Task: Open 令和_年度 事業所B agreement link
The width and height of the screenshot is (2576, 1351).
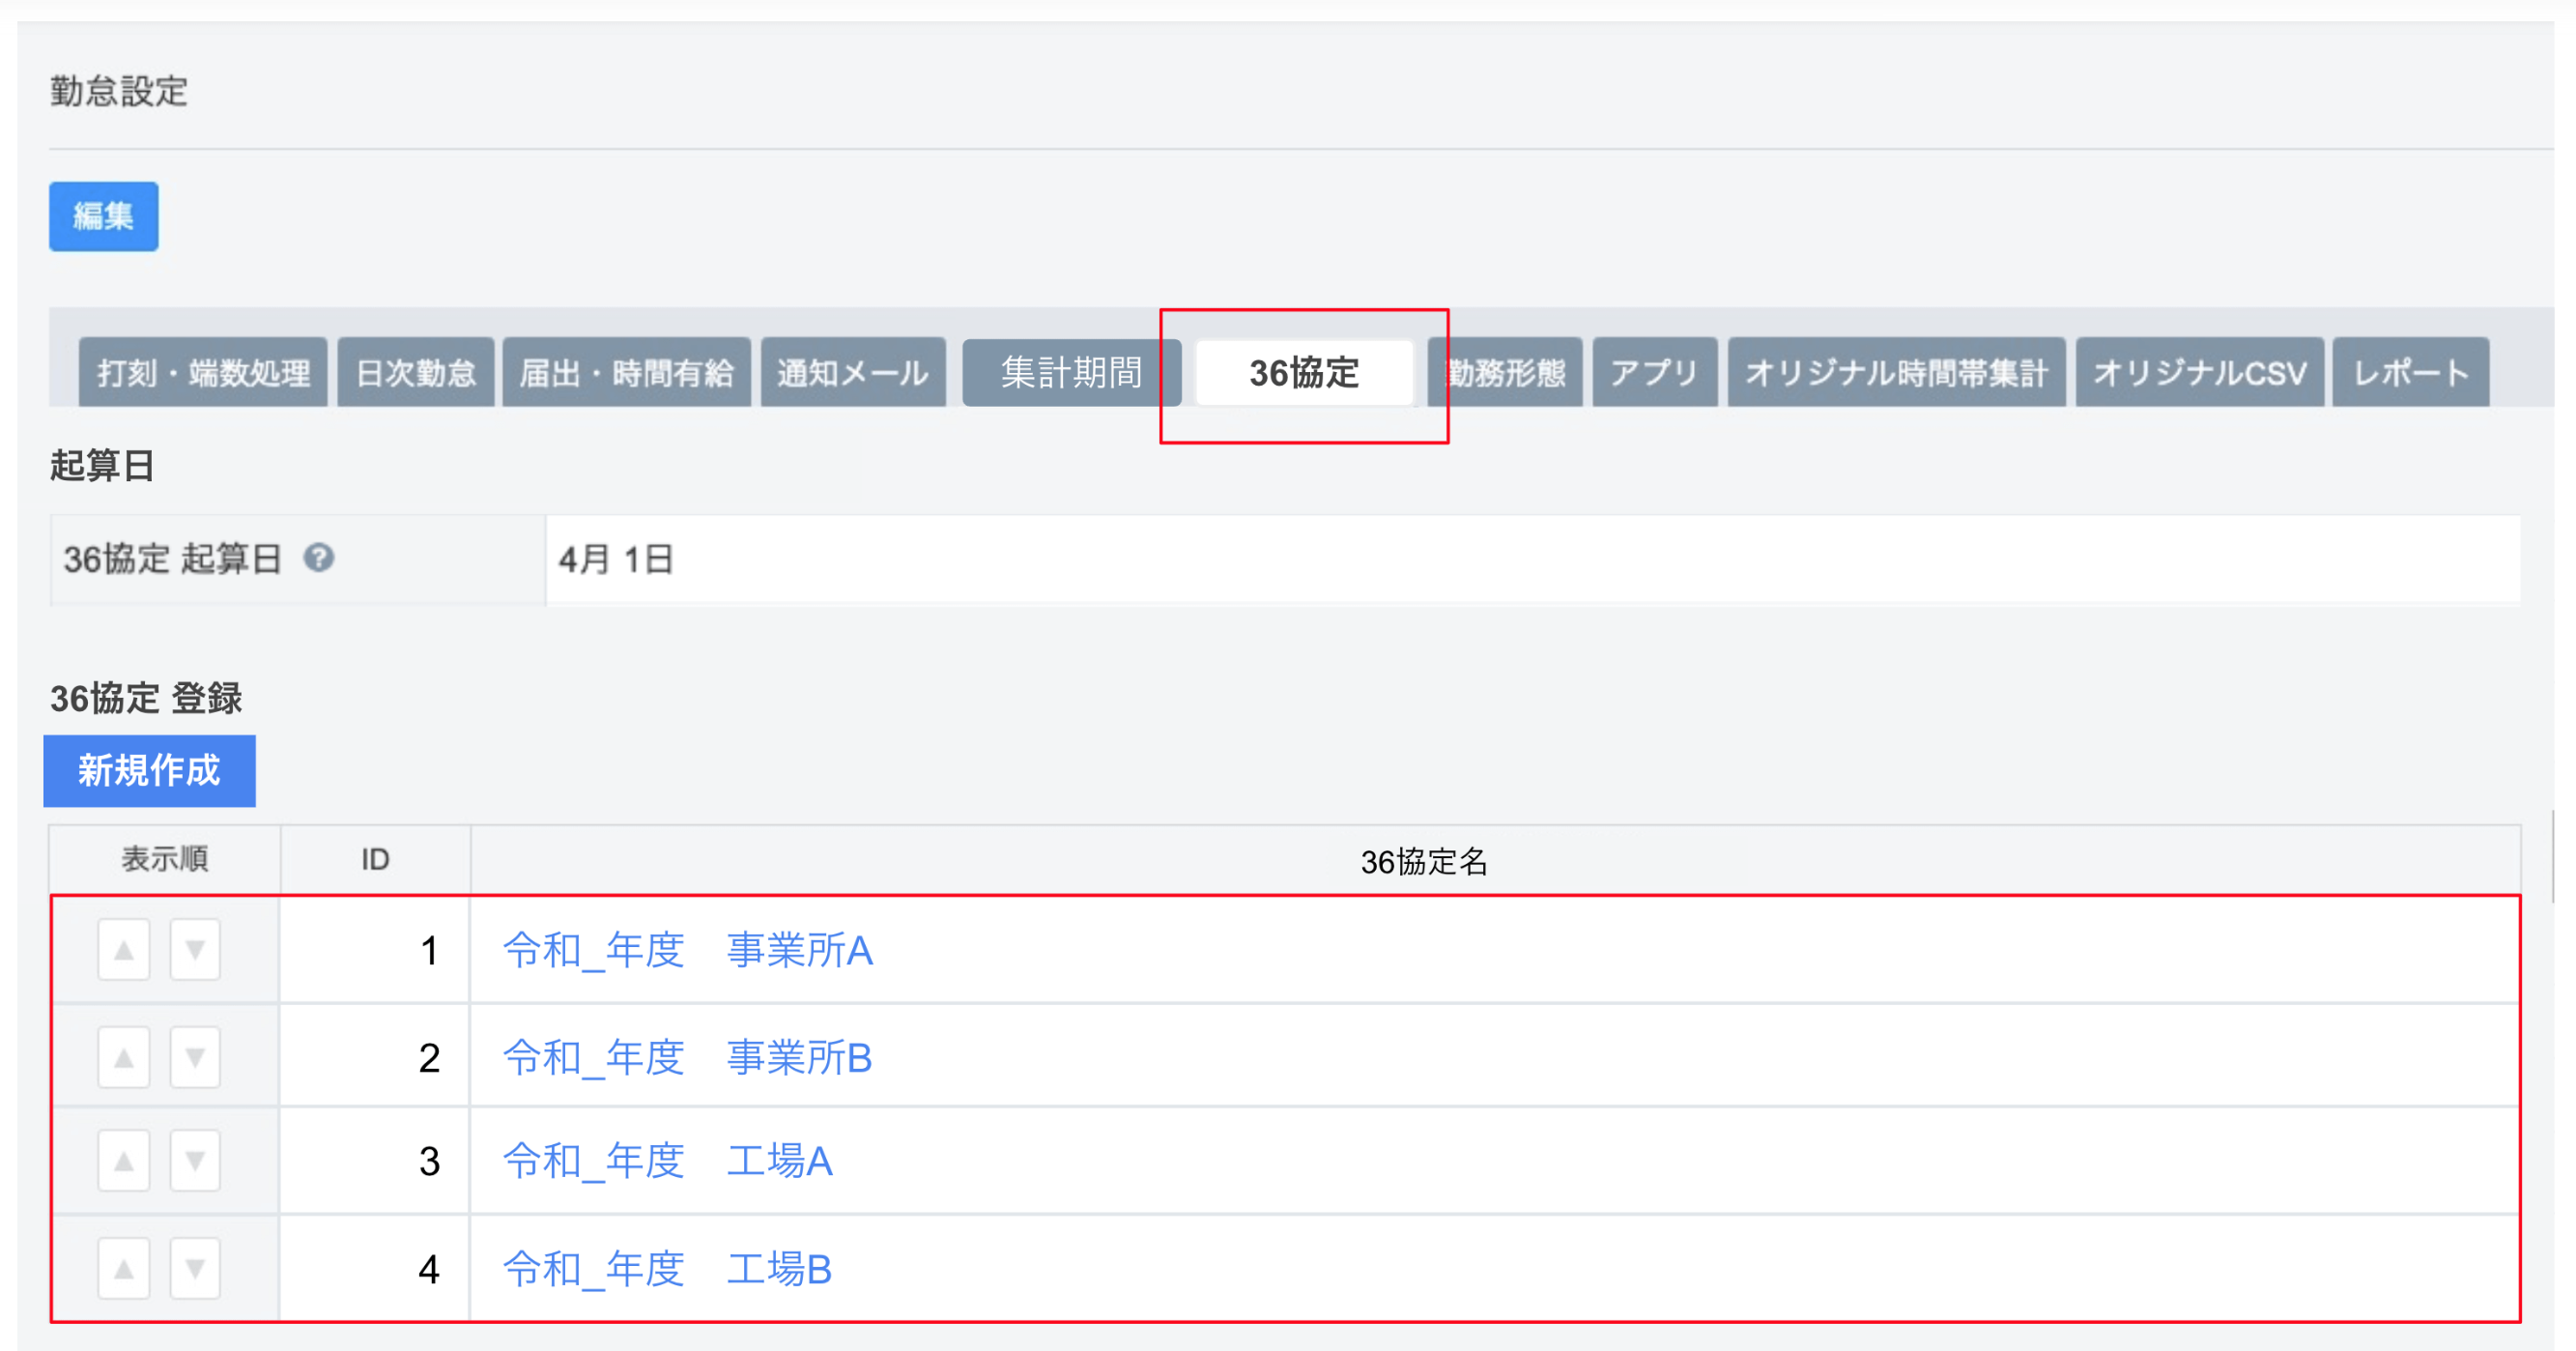Action: click(x=688, y=1058)
